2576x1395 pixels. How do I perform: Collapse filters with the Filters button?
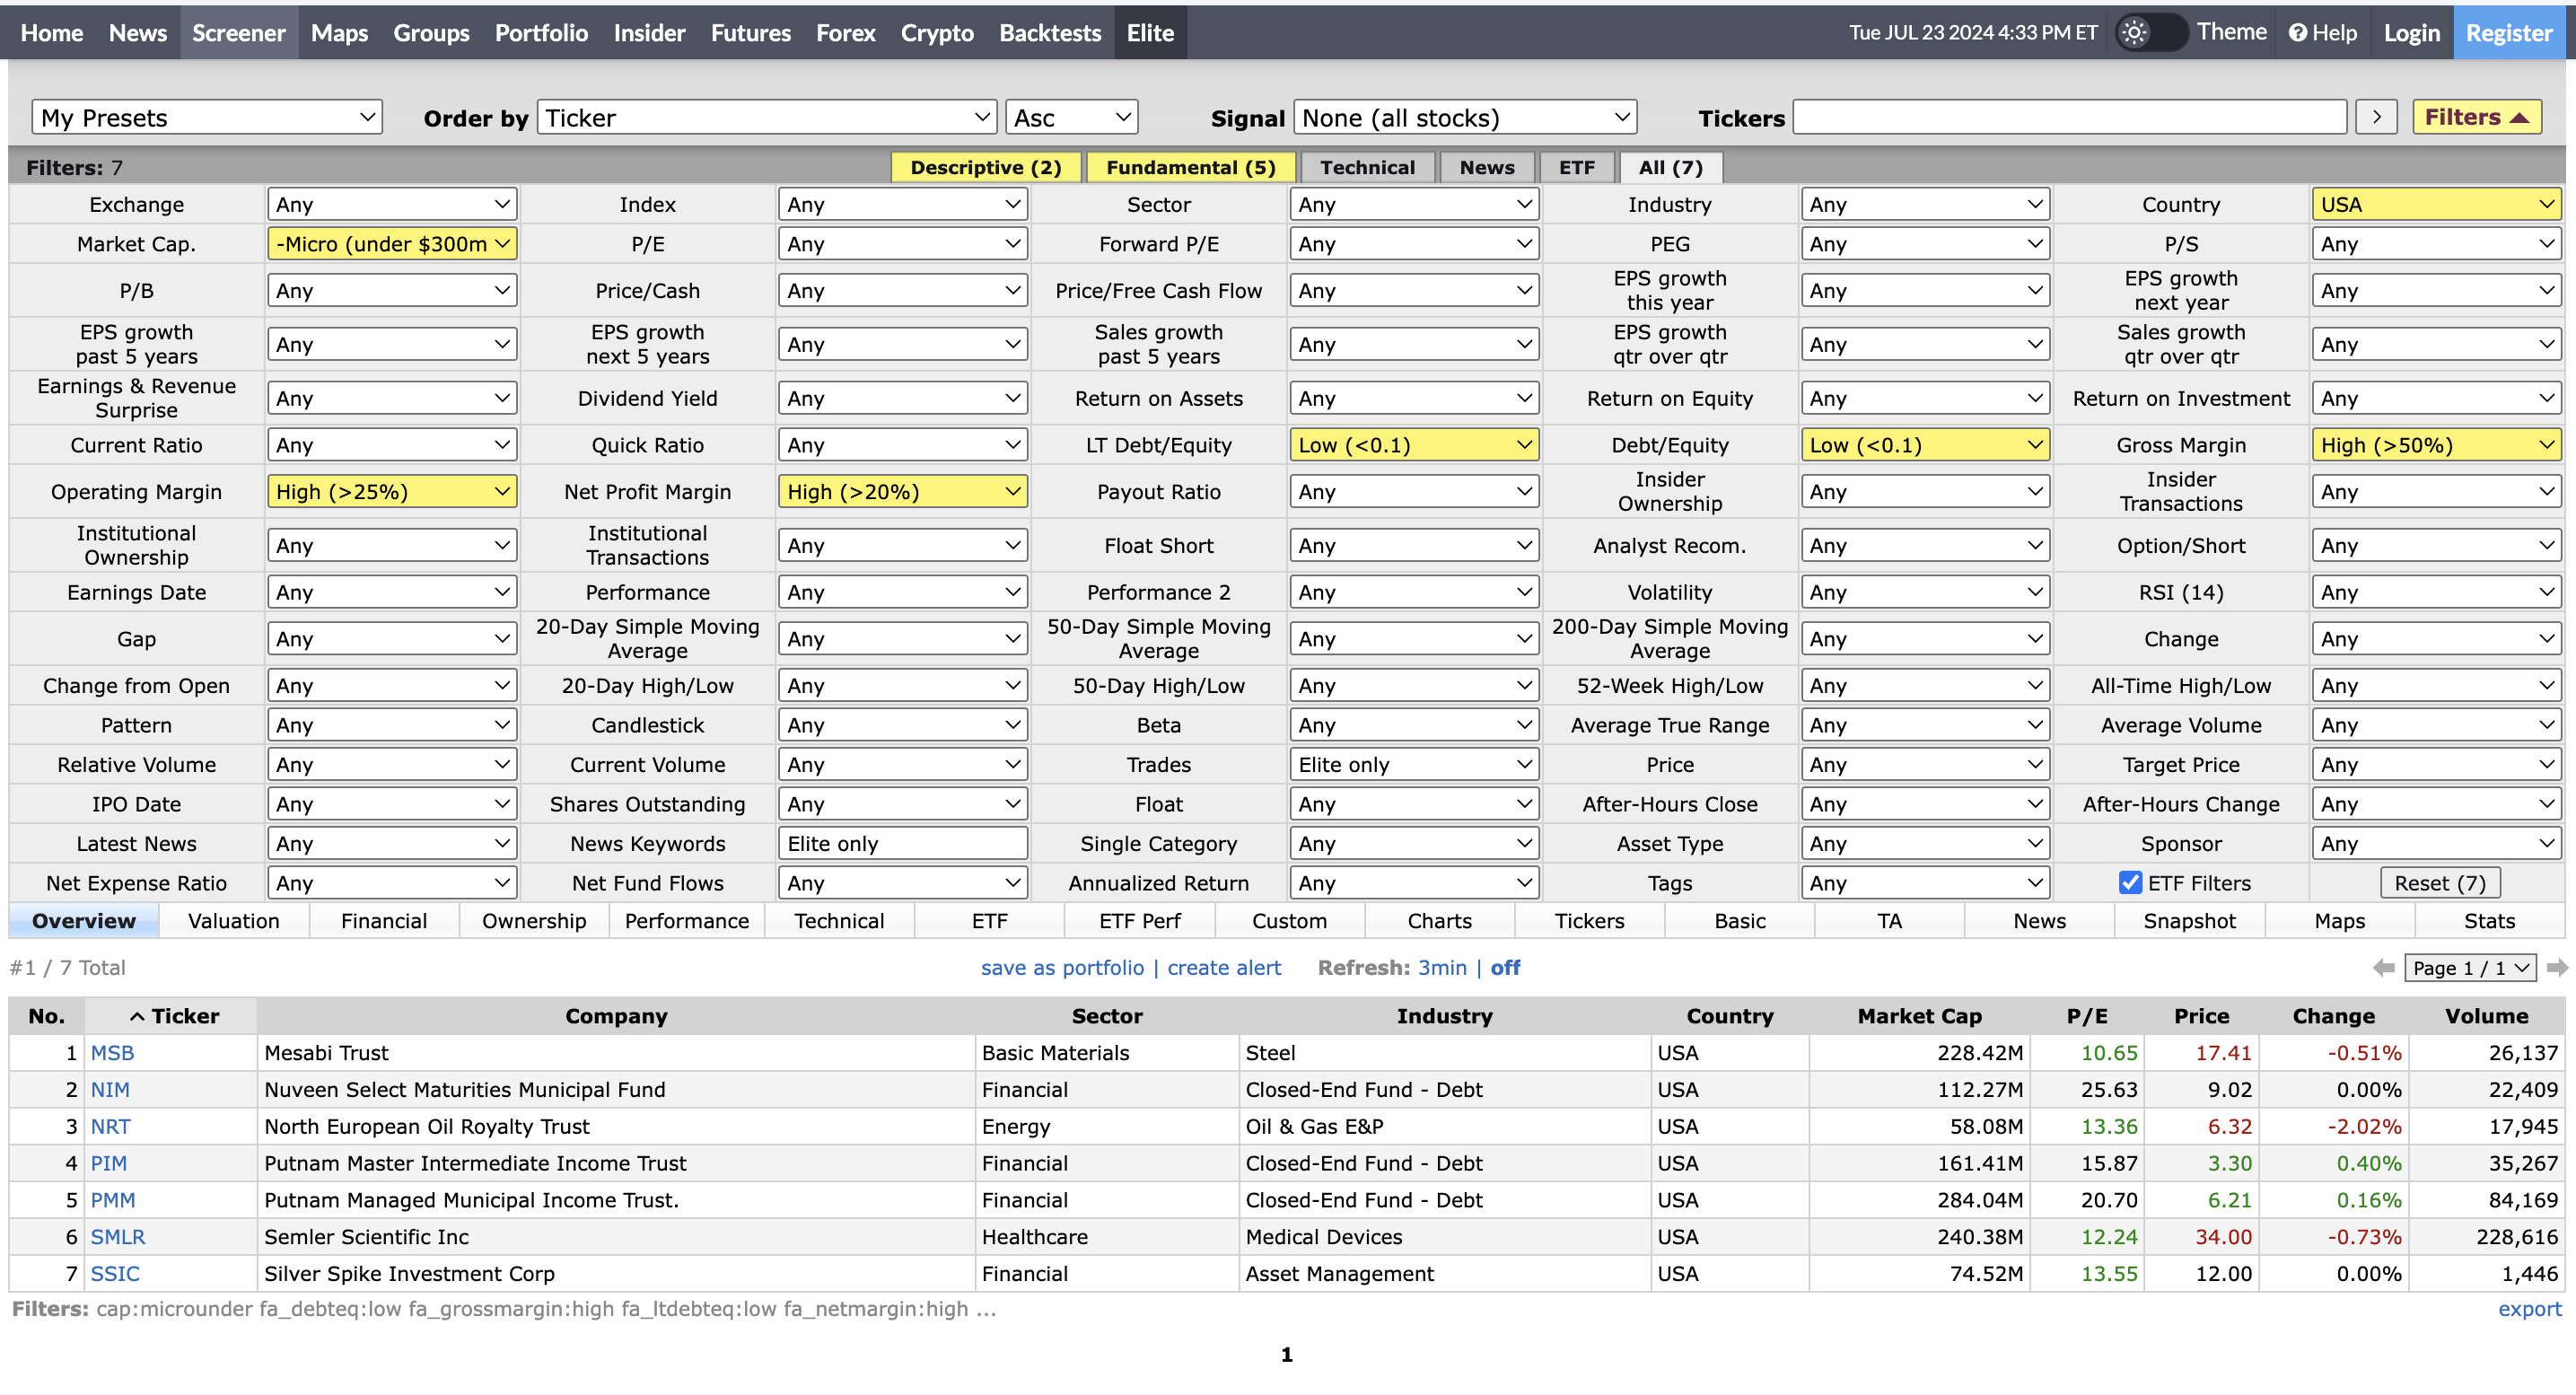[x=2476, y=117]
